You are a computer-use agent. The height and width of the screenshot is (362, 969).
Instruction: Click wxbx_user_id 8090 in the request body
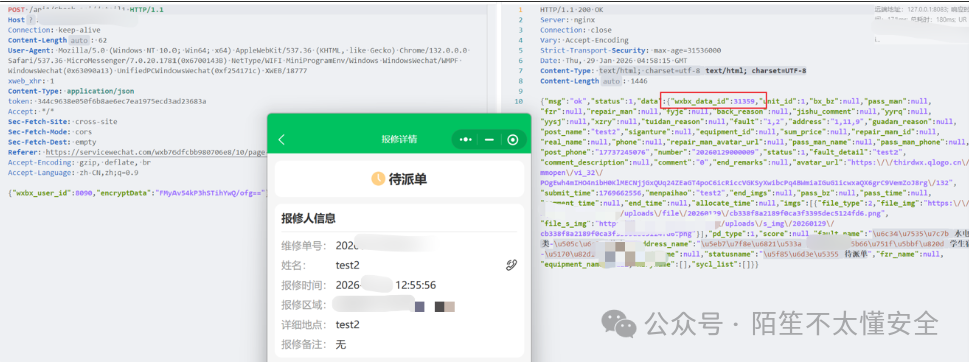coord(51,192)
